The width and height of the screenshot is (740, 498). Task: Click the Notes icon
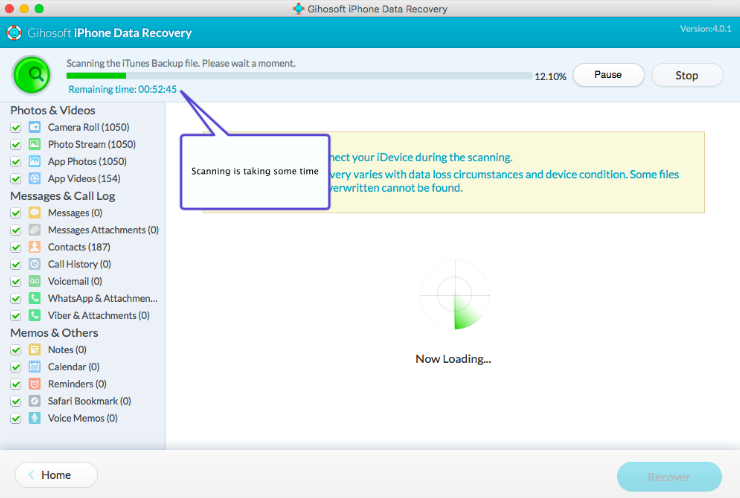click(34, 349)
